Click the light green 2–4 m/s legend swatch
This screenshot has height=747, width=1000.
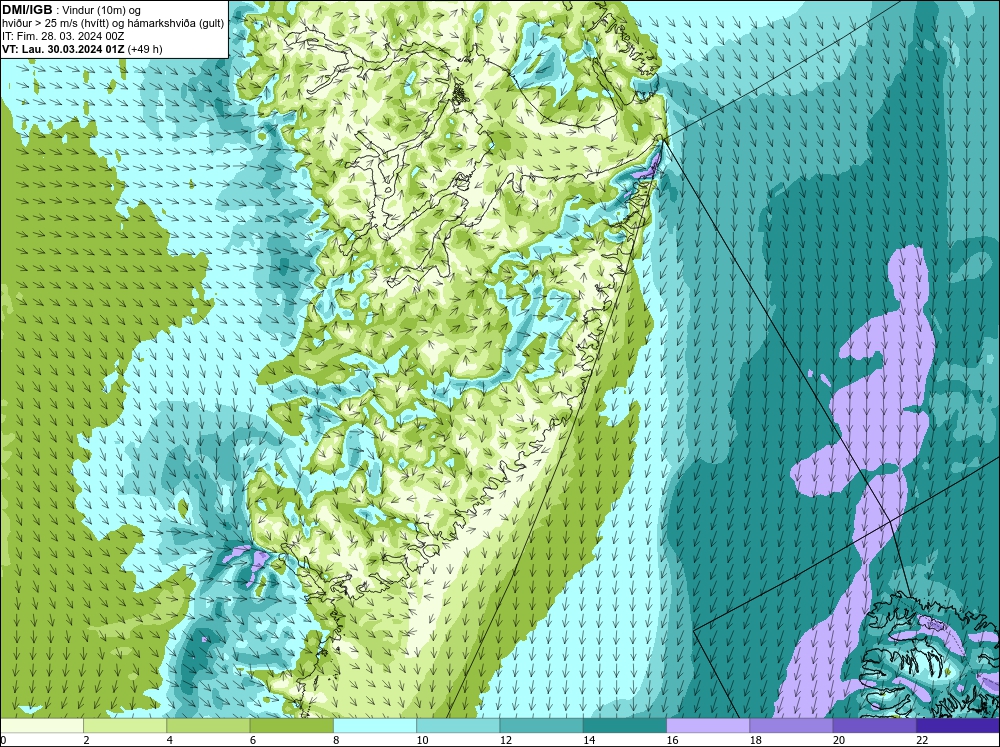click(x=125, y=726)
